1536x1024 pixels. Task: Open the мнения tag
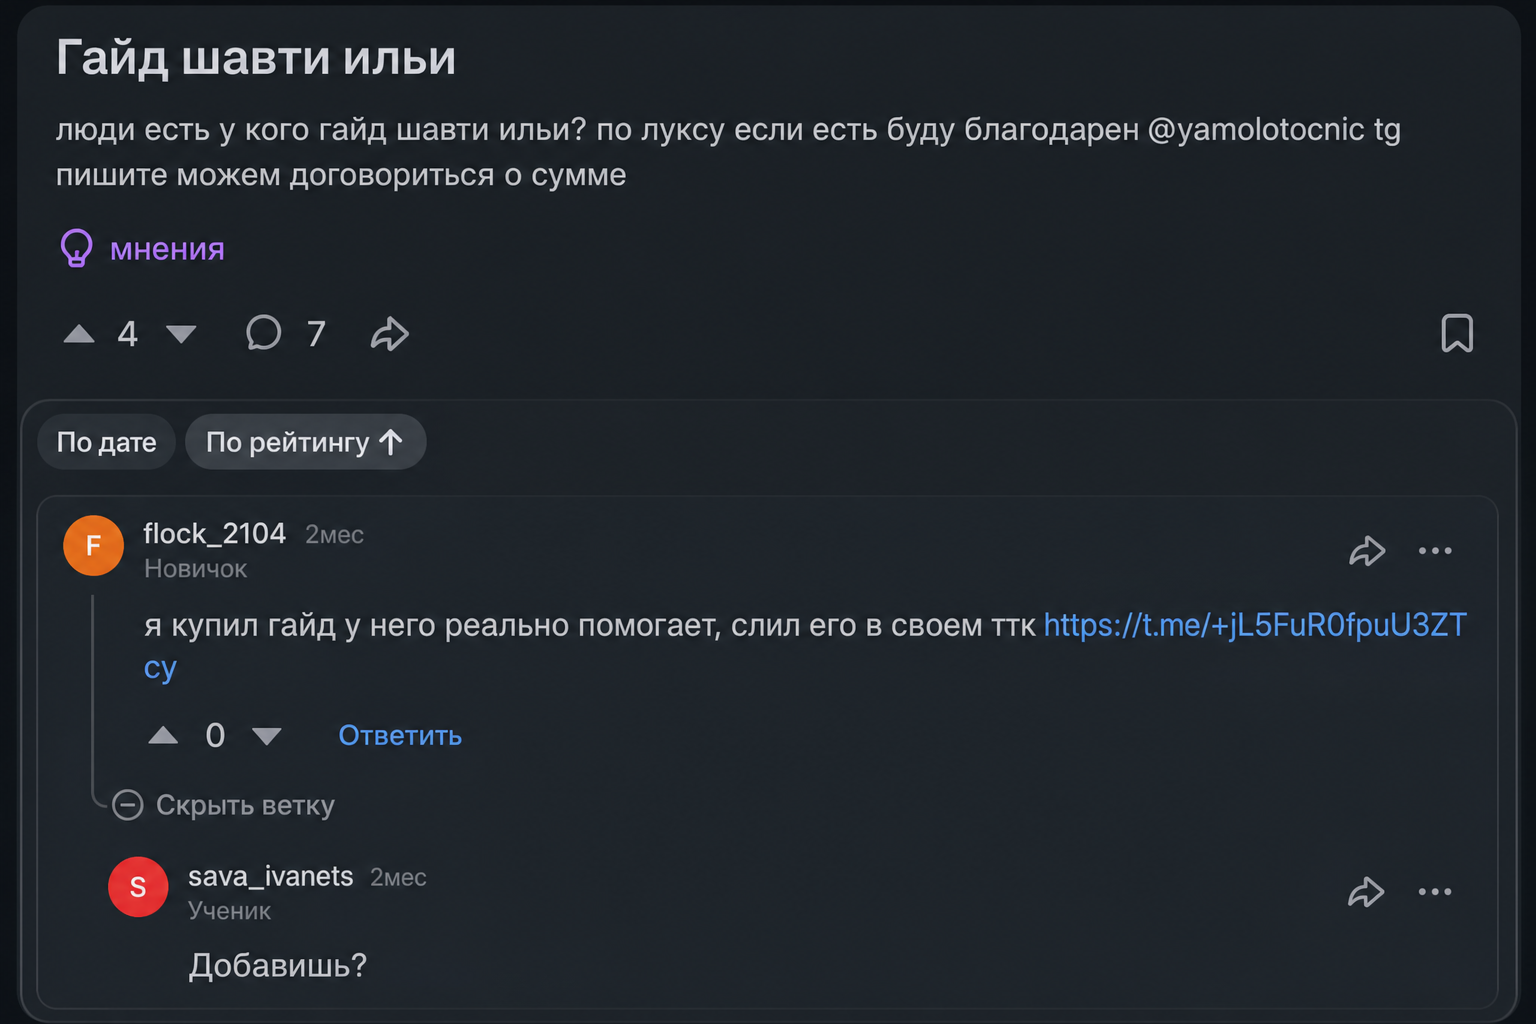coord(167,248)
